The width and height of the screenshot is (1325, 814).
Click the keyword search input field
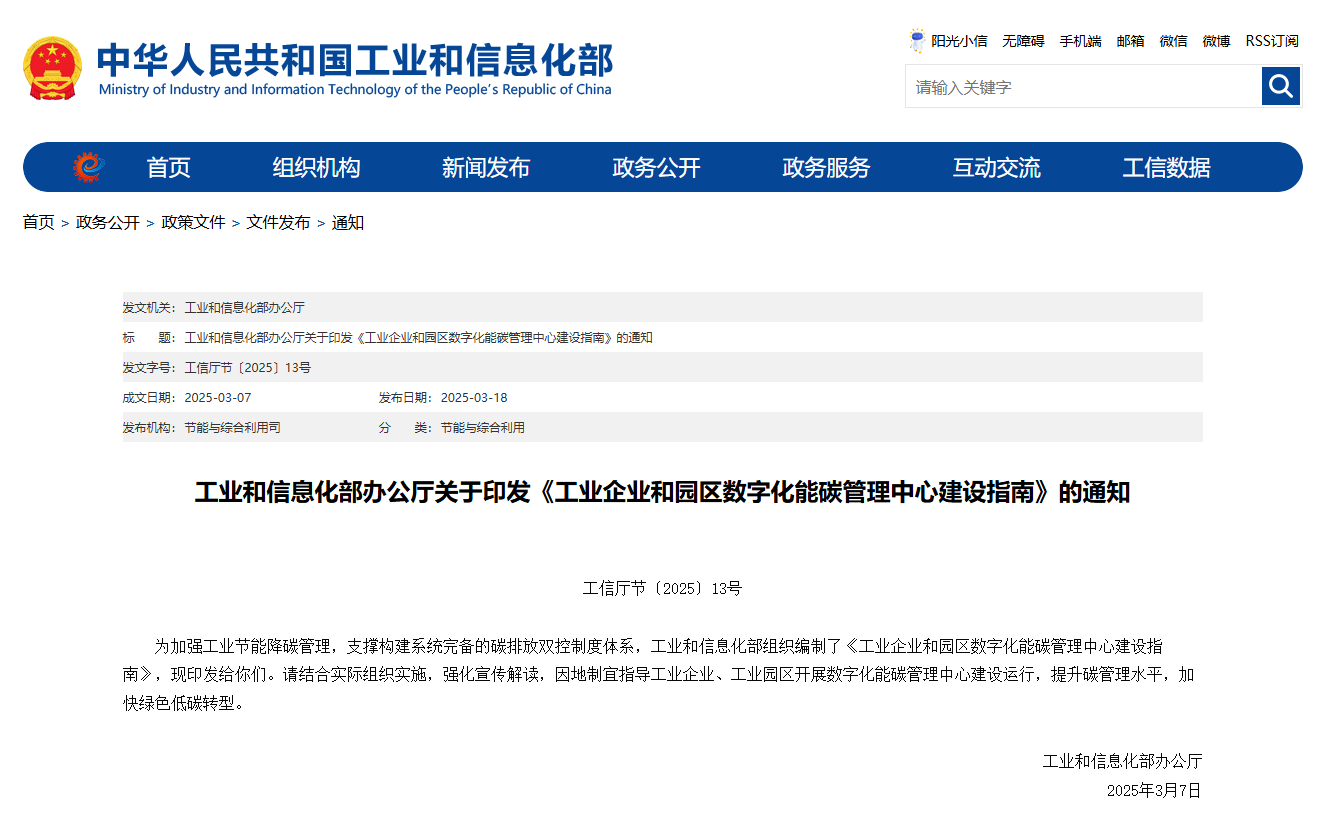[x=1080, y=86]
